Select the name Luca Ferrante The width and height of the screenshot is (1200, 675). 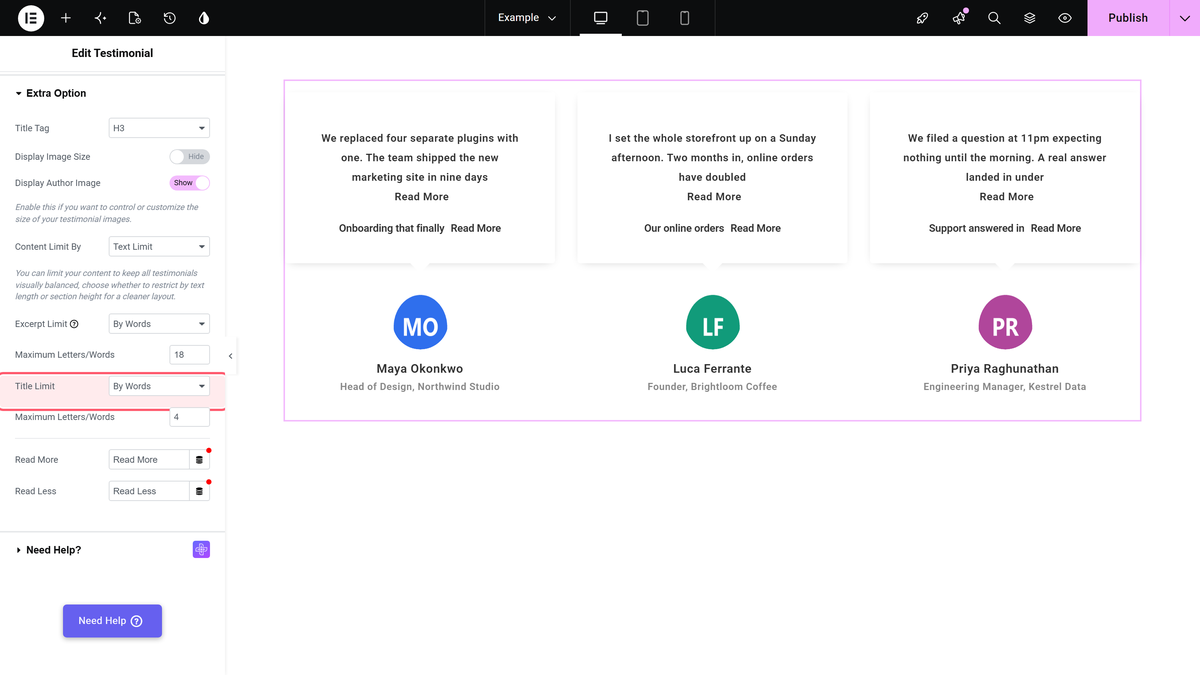713,369
